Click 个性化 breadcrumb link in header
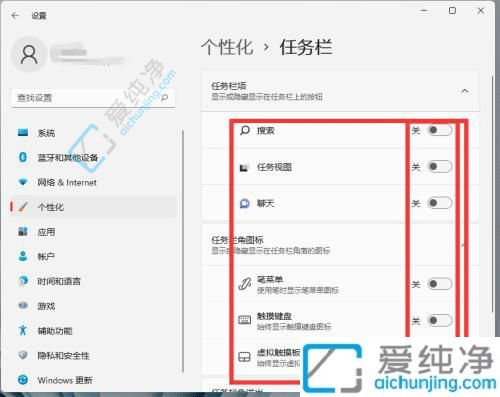This screenshot has width=500, height=397. click(x=228, y=47)
